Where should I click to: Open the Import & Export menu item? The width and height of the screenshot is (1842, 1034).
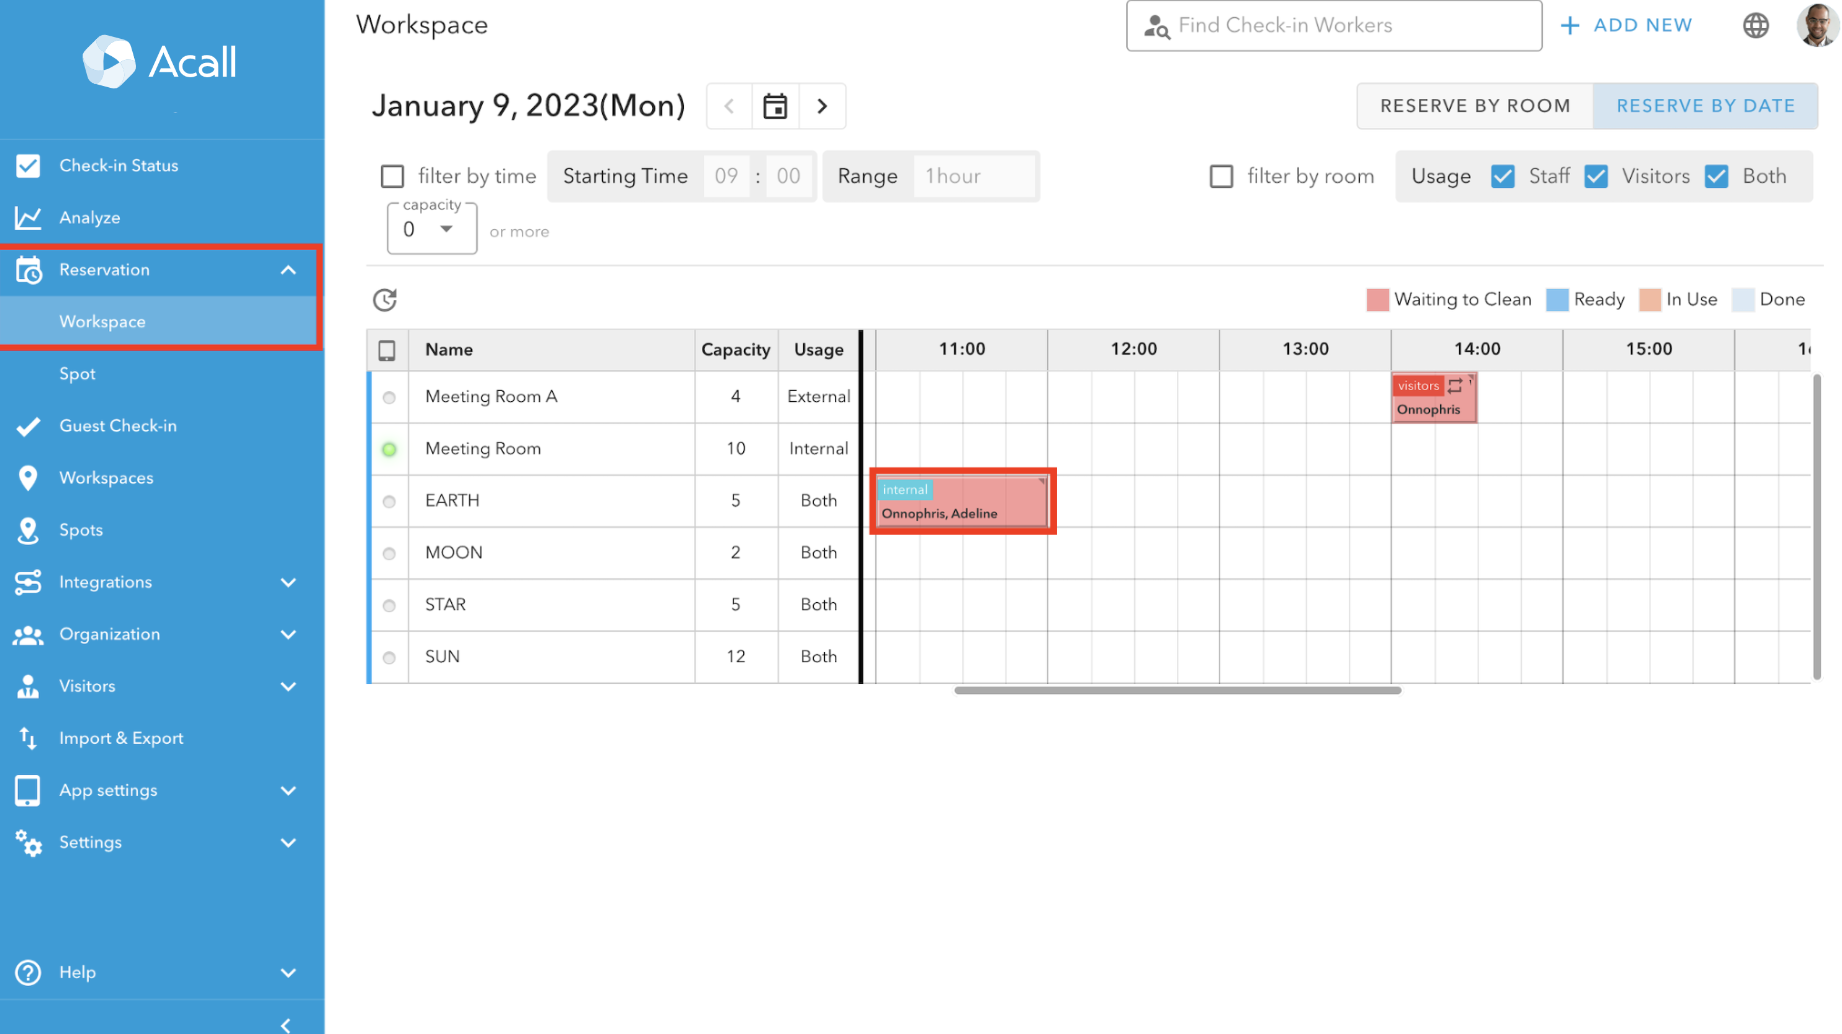coord(162,738)
